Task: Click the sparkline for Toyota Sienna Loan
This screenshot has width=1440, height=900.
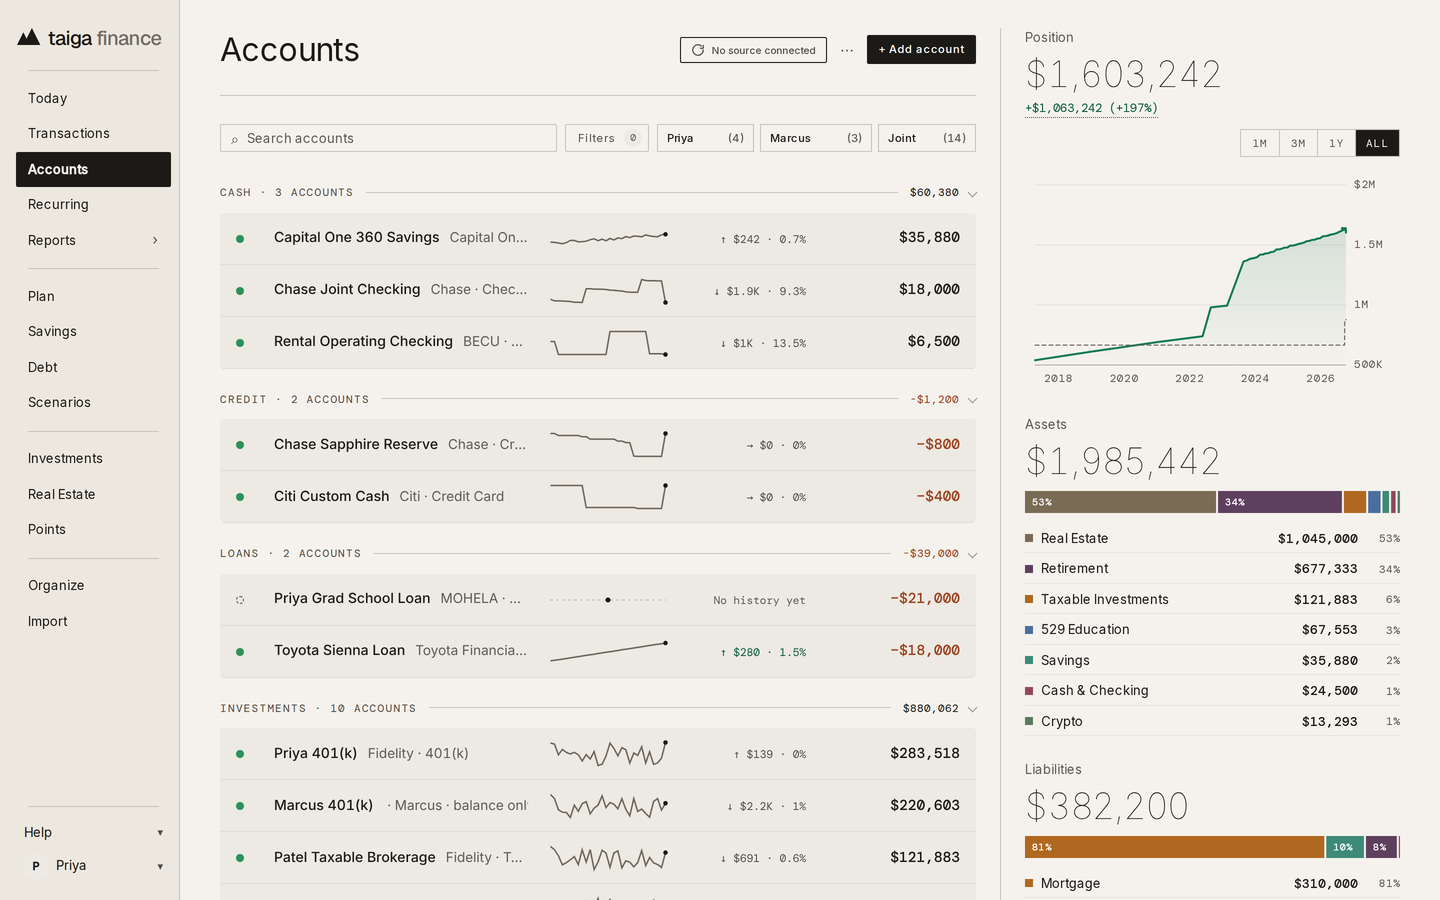Action: 609,652
